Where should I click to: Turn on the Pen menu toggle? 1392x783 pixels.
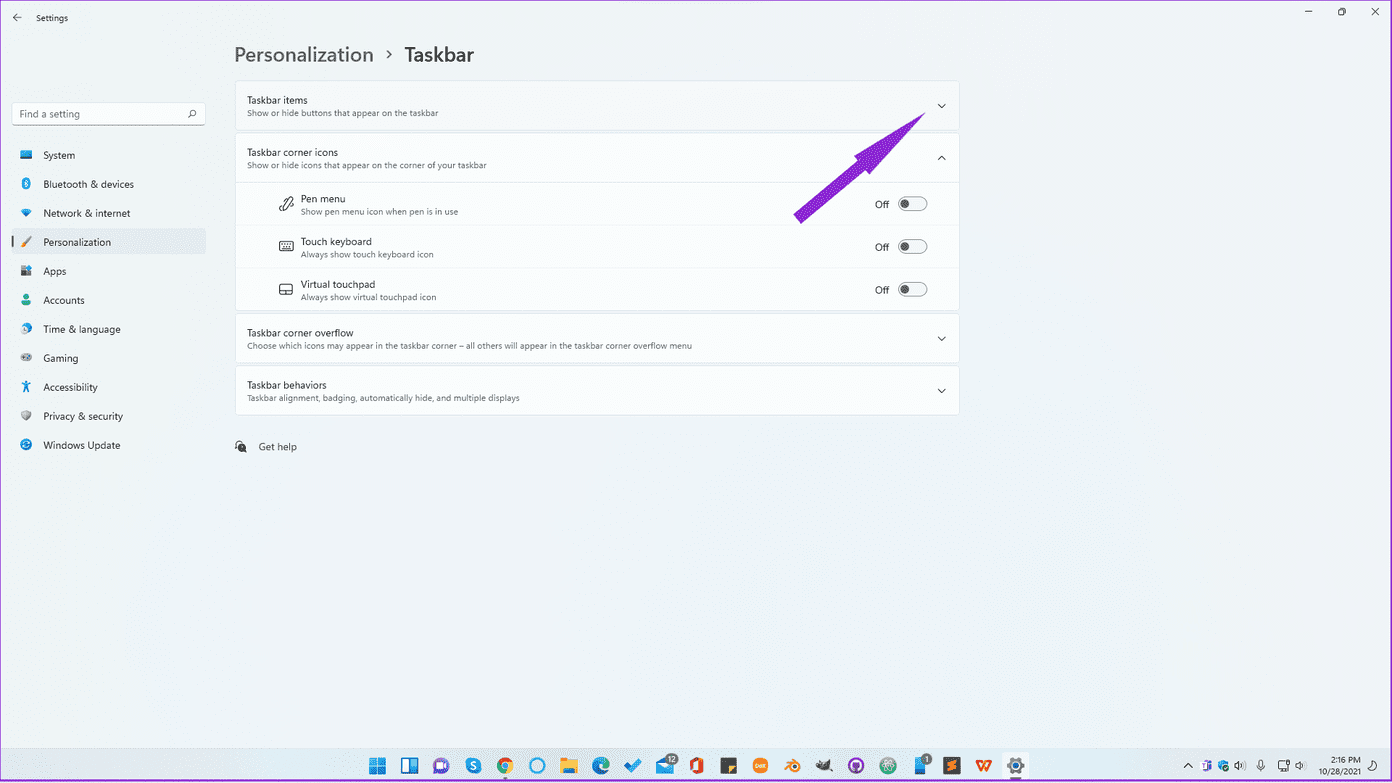[x=912, y=204]
